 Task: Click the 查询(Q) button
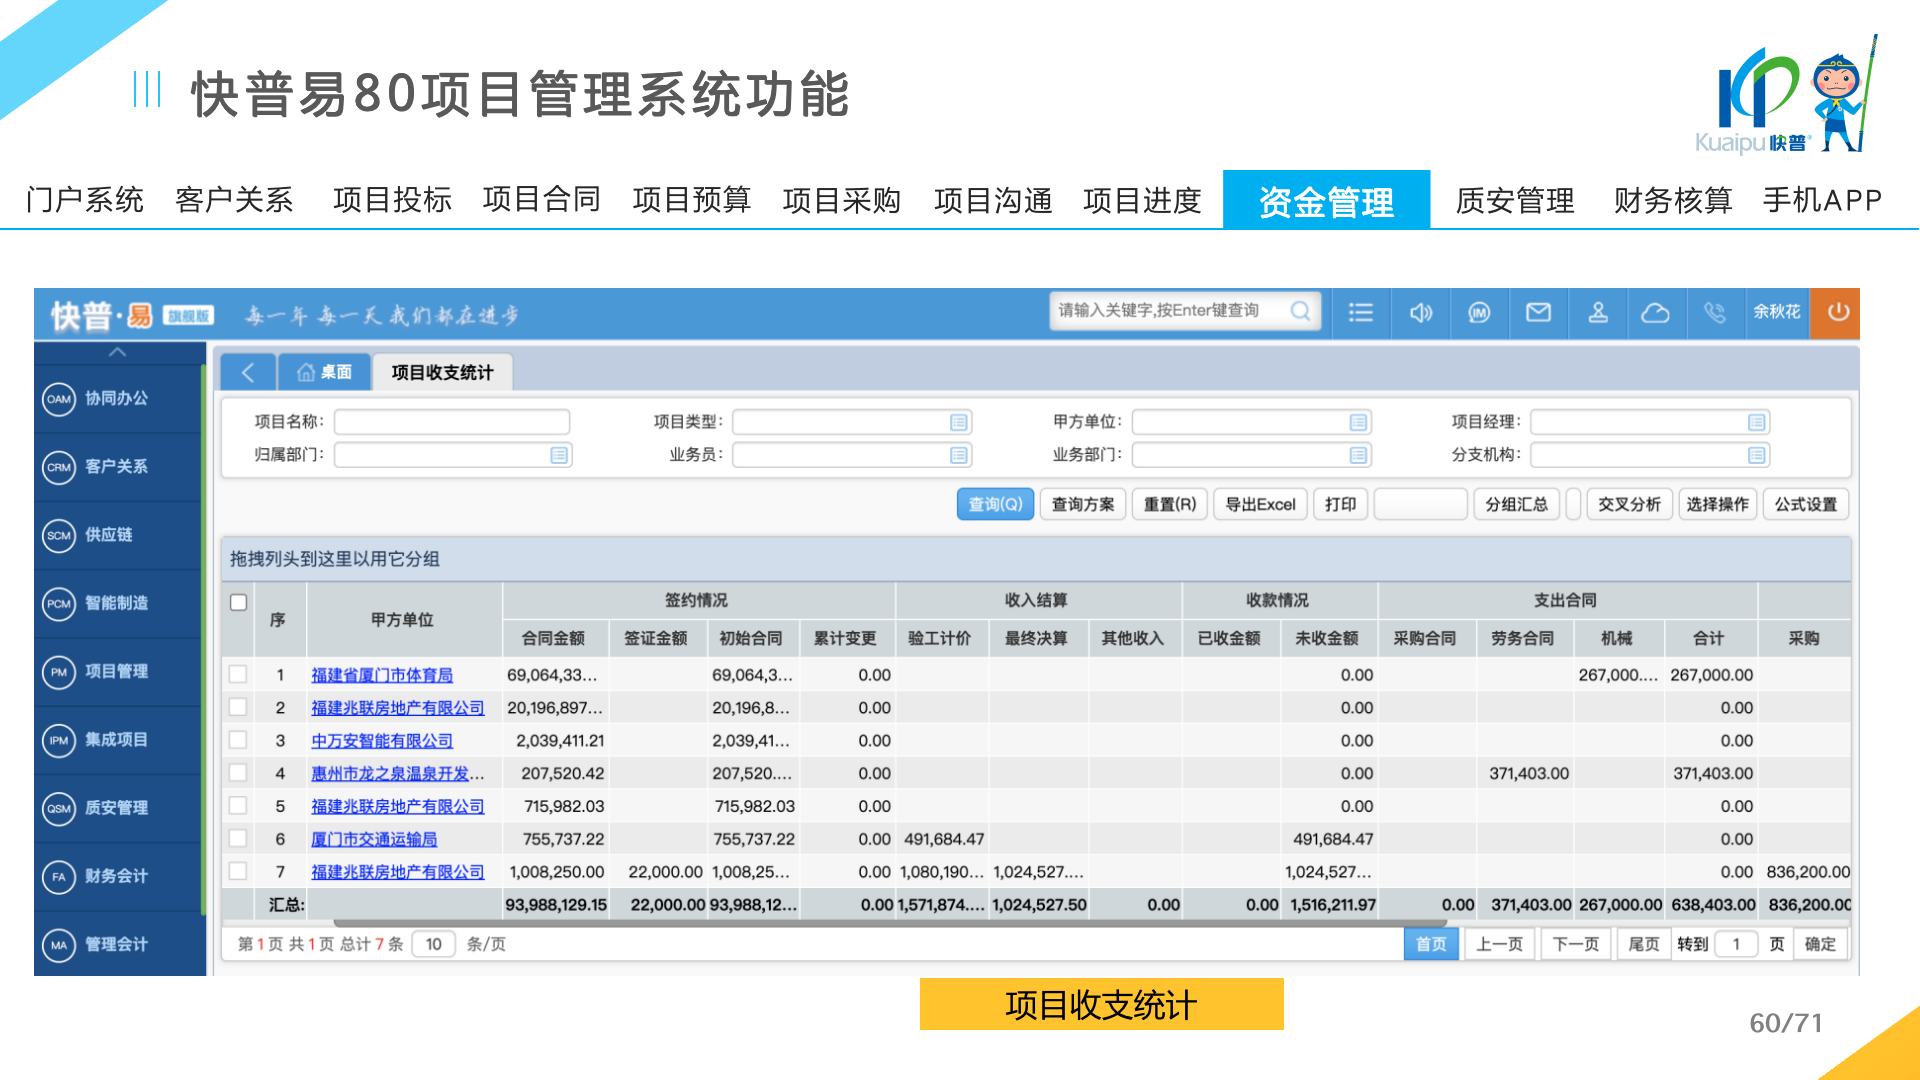coord(994,504)
